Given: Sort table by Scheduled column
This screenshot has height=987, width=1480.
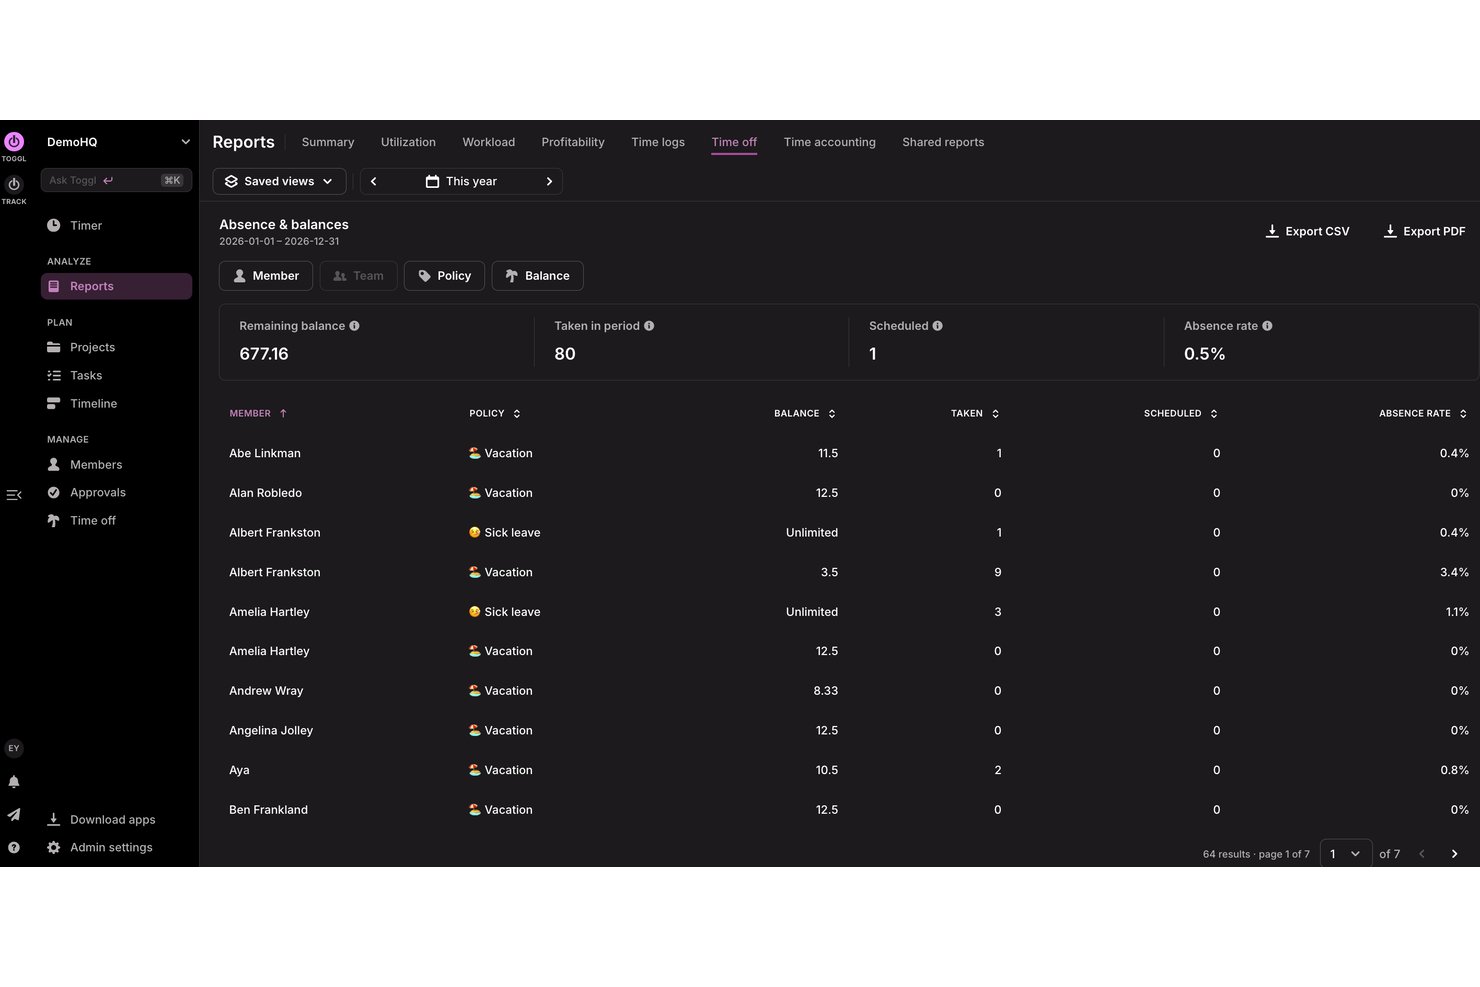Looking at the screenshot, I should tap(1181, 414).
